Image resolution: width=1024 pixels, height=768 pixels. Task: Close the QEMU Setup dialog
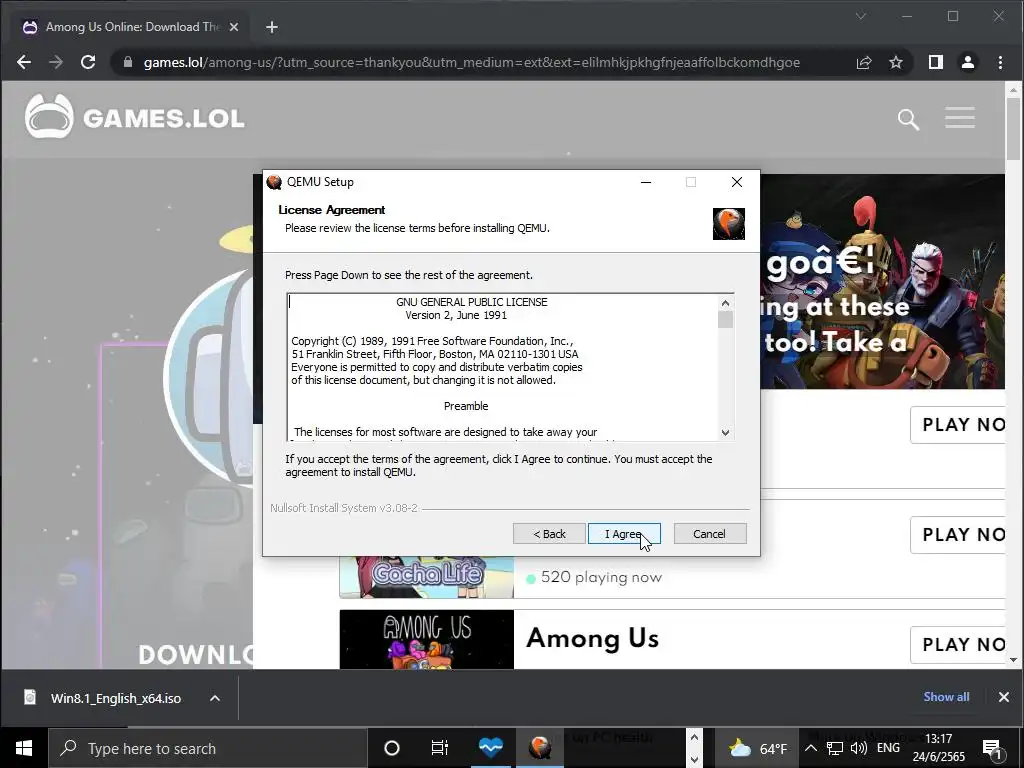[x=737, y=182]
